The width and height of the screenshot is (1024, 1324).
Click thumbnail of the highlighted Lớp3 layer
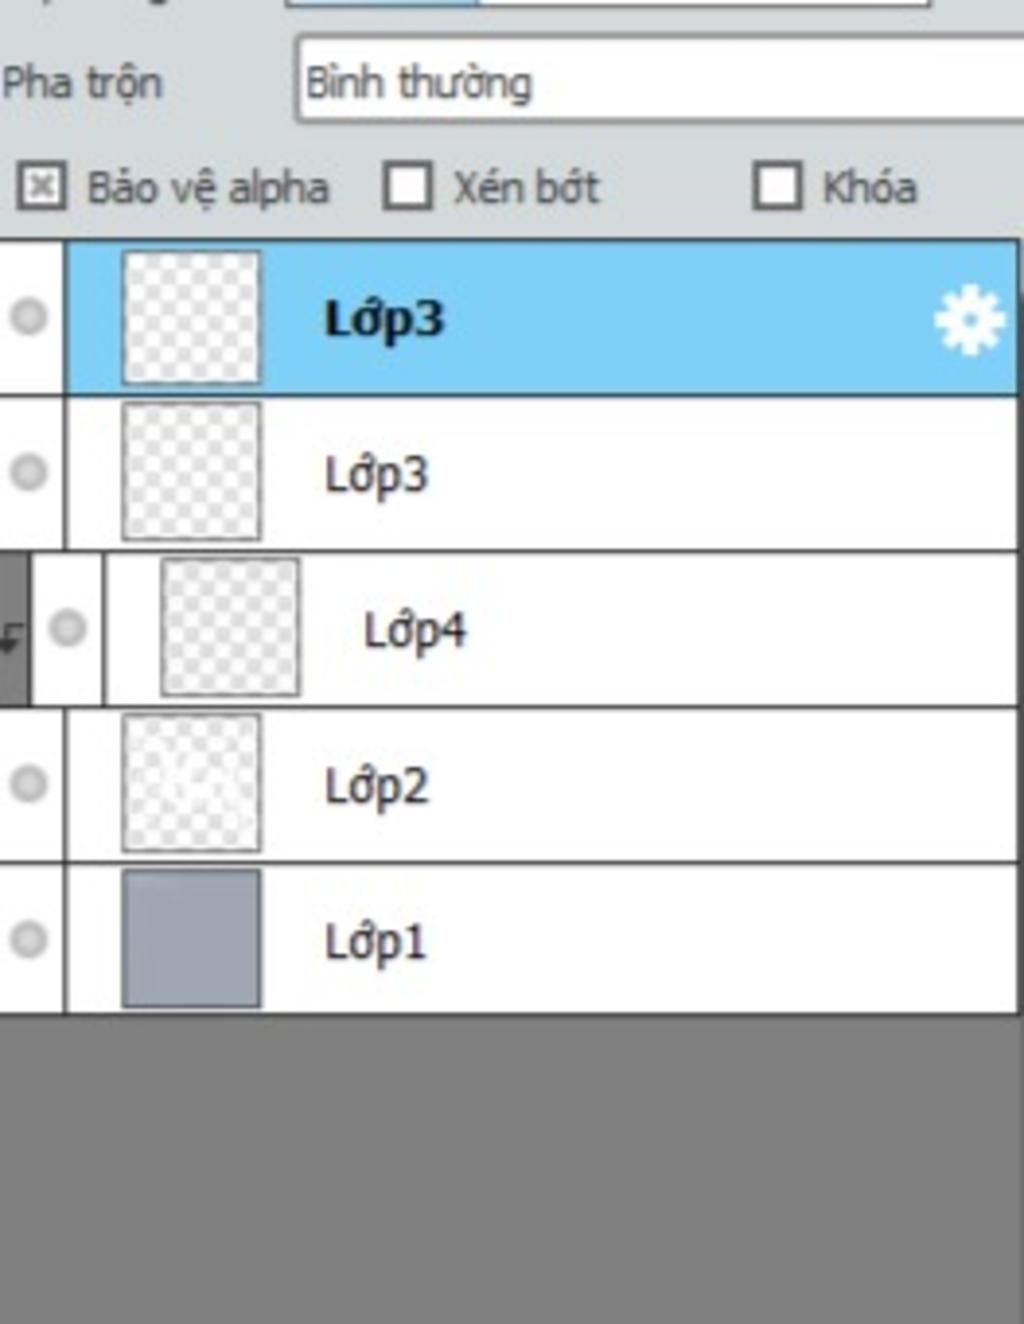[x=191, y=317]
